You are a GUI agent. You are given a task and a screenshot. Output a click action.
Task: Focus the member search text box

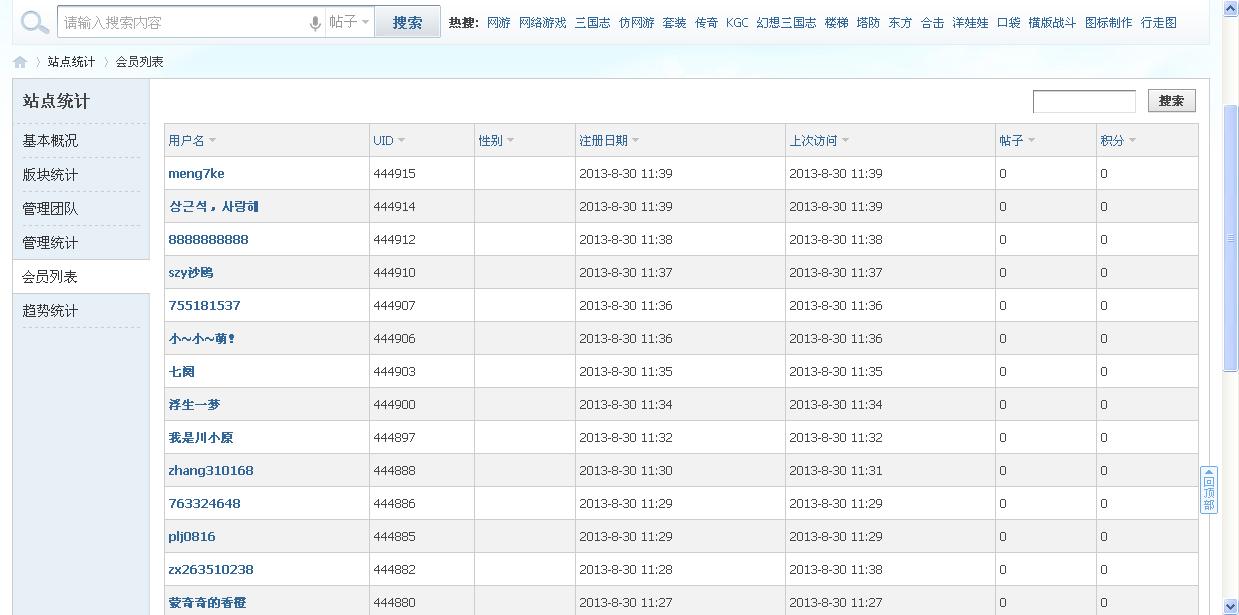(x=1084, y=101)
